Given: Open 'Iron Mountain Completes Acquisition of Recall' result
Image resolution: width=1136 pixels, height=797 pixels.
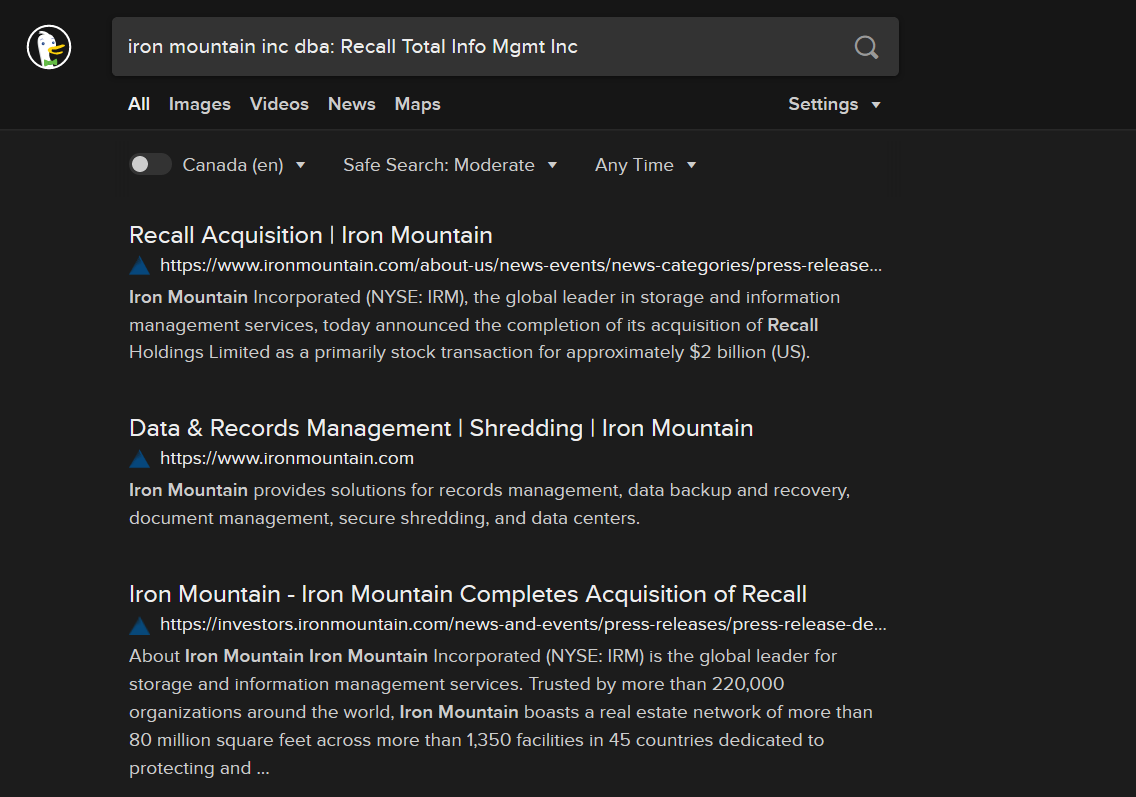Looking at the screenshot, I should pyautogui.click(x=468, y=594).
